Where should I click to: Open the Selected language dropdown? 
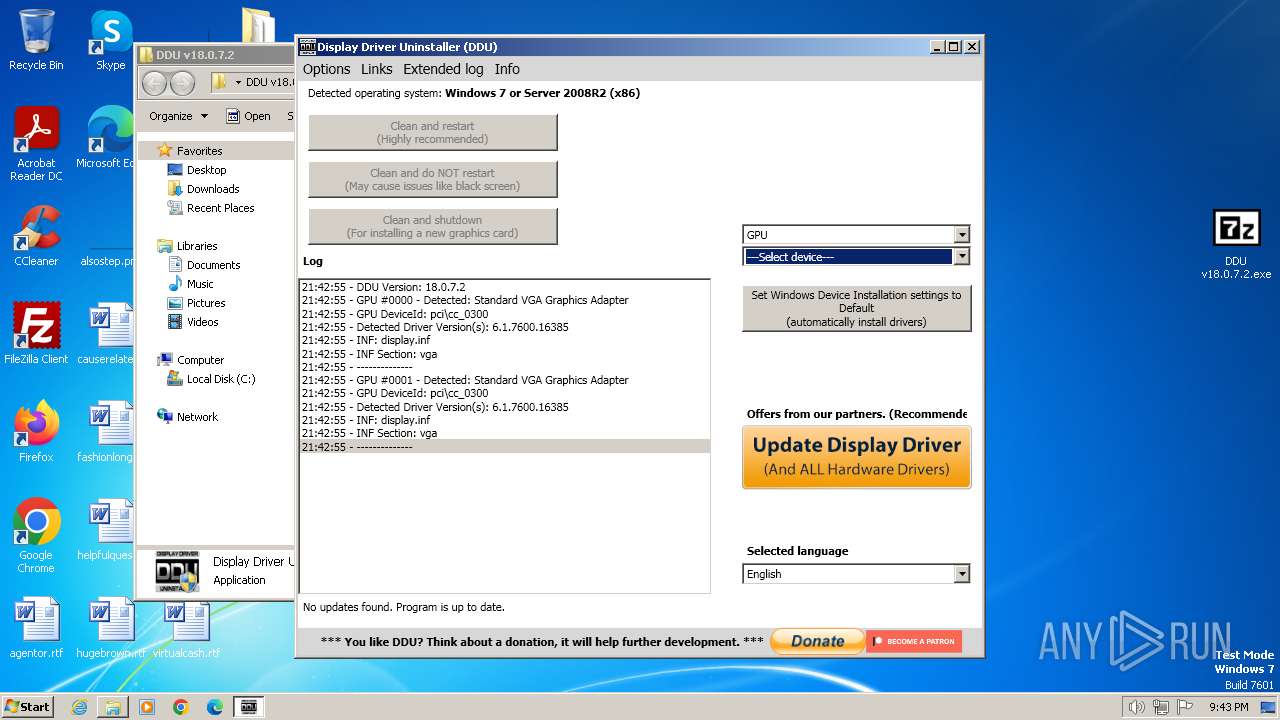coord(961,574)
